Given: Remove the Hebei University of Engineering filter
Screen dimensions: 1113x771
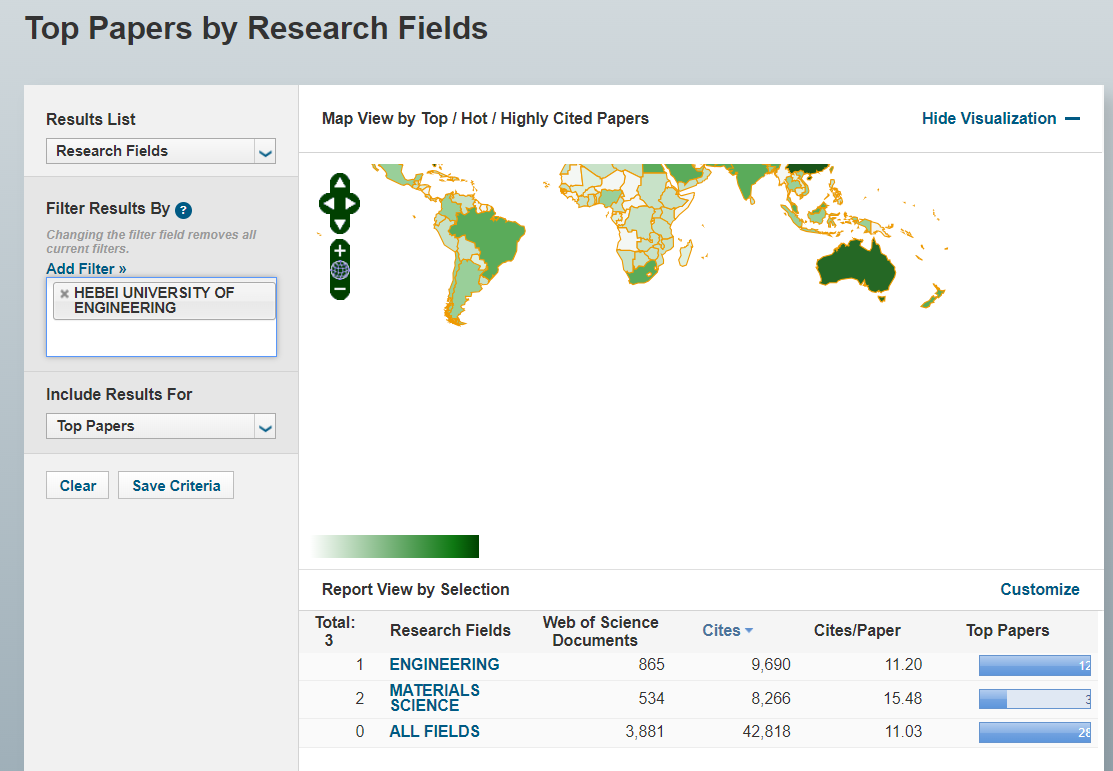Looking at the screenshot, I should [65, 294].
